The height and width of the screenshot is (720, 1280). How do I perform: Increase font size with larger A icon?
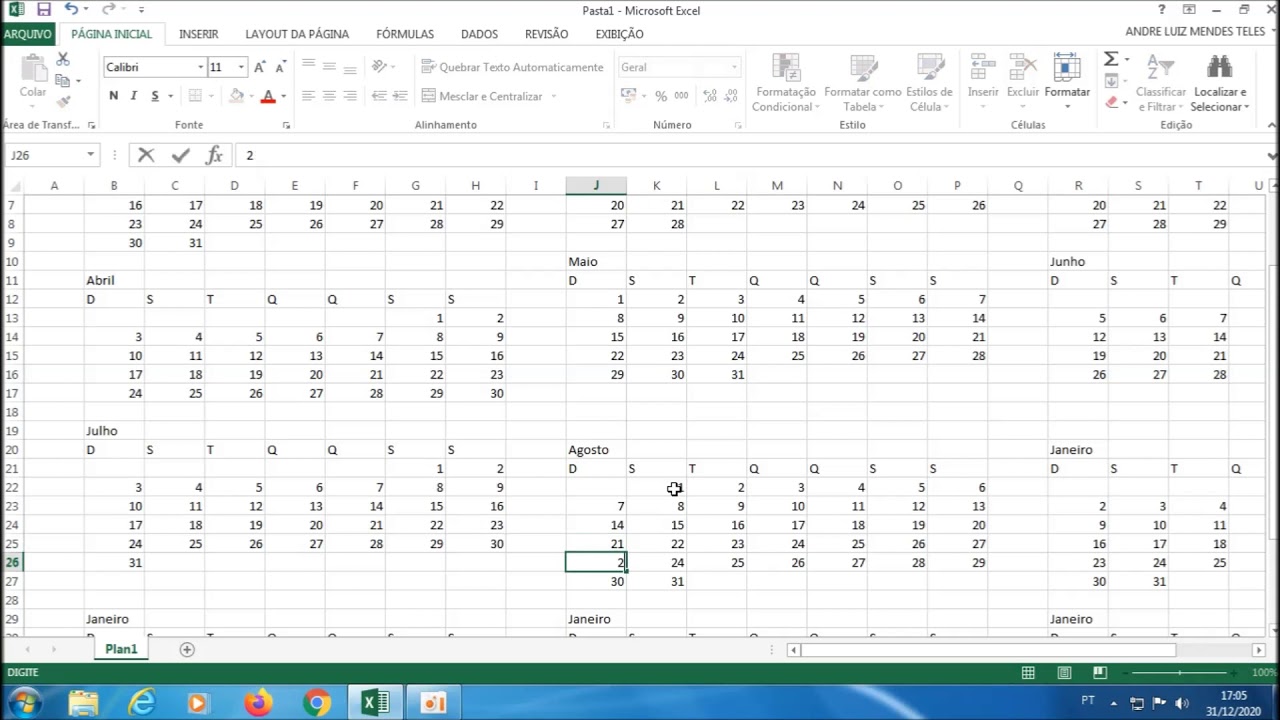click(259, 67)
